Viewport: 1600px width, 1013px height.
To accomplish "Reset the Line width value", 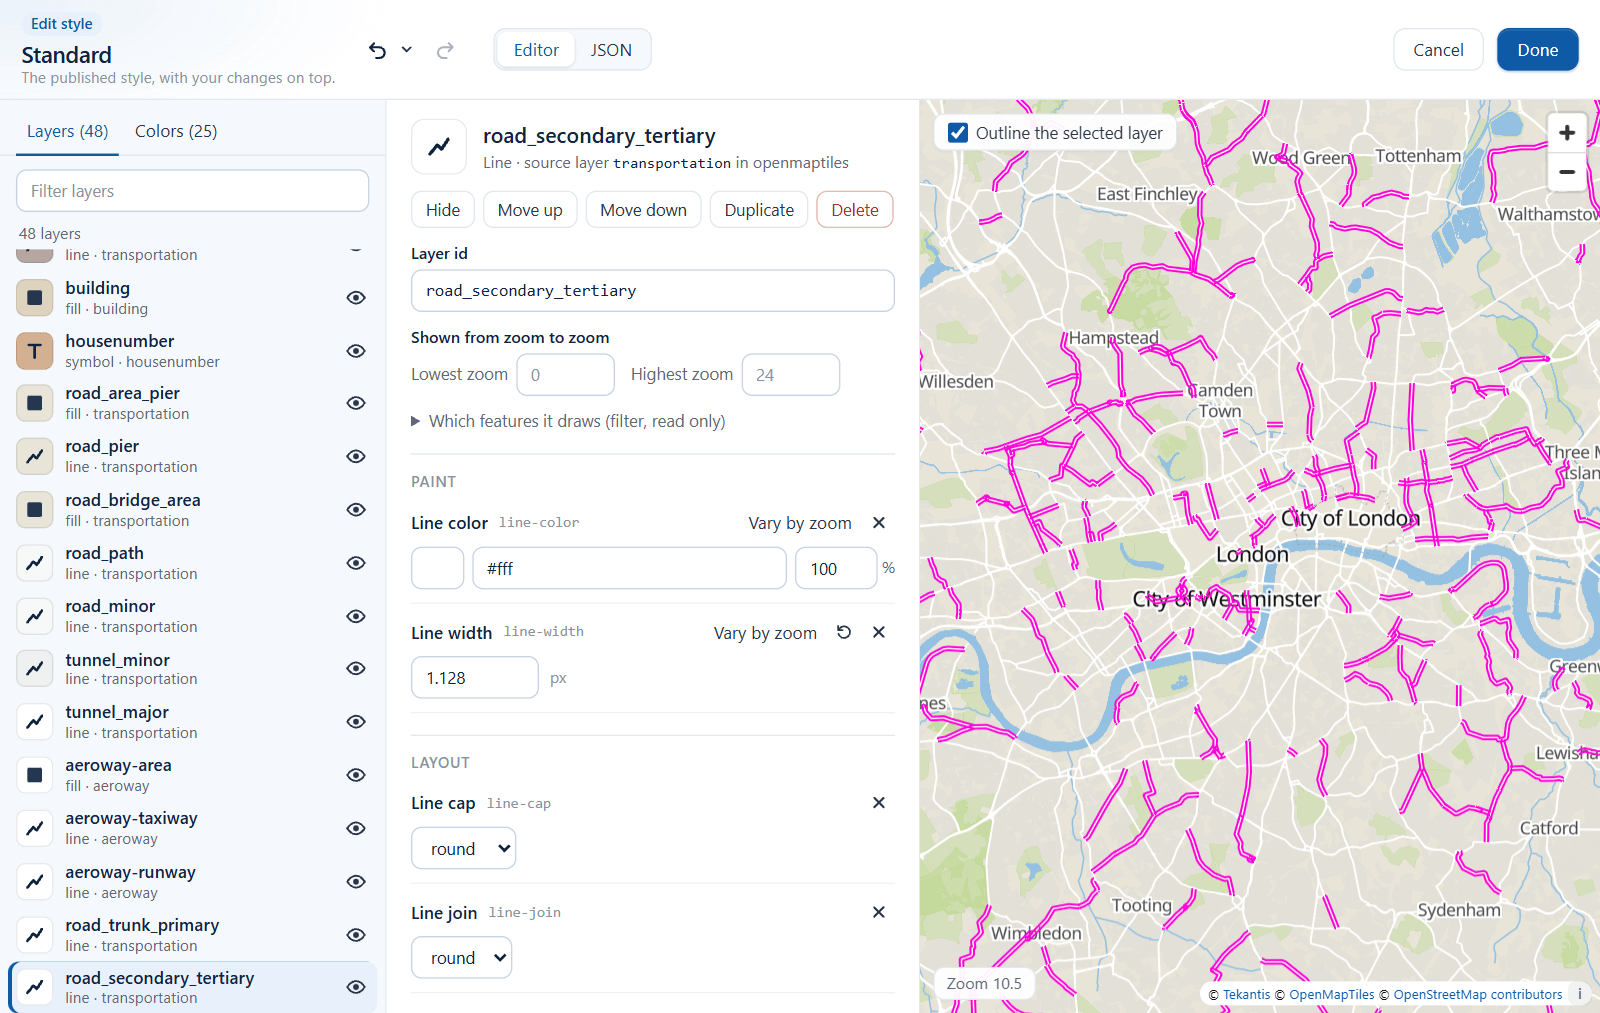I will pyautogui.click(x=844, y=632).
